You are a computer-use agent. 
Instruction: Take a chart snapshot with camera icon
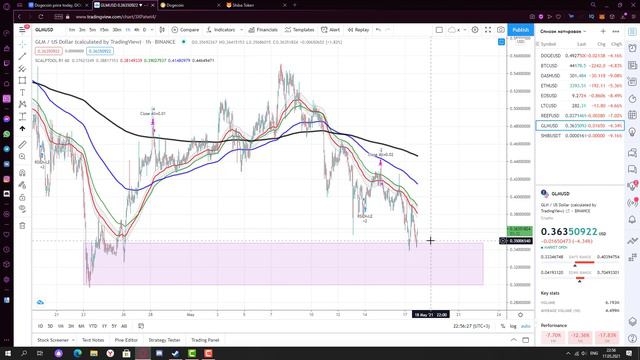(x=500, y=29)
